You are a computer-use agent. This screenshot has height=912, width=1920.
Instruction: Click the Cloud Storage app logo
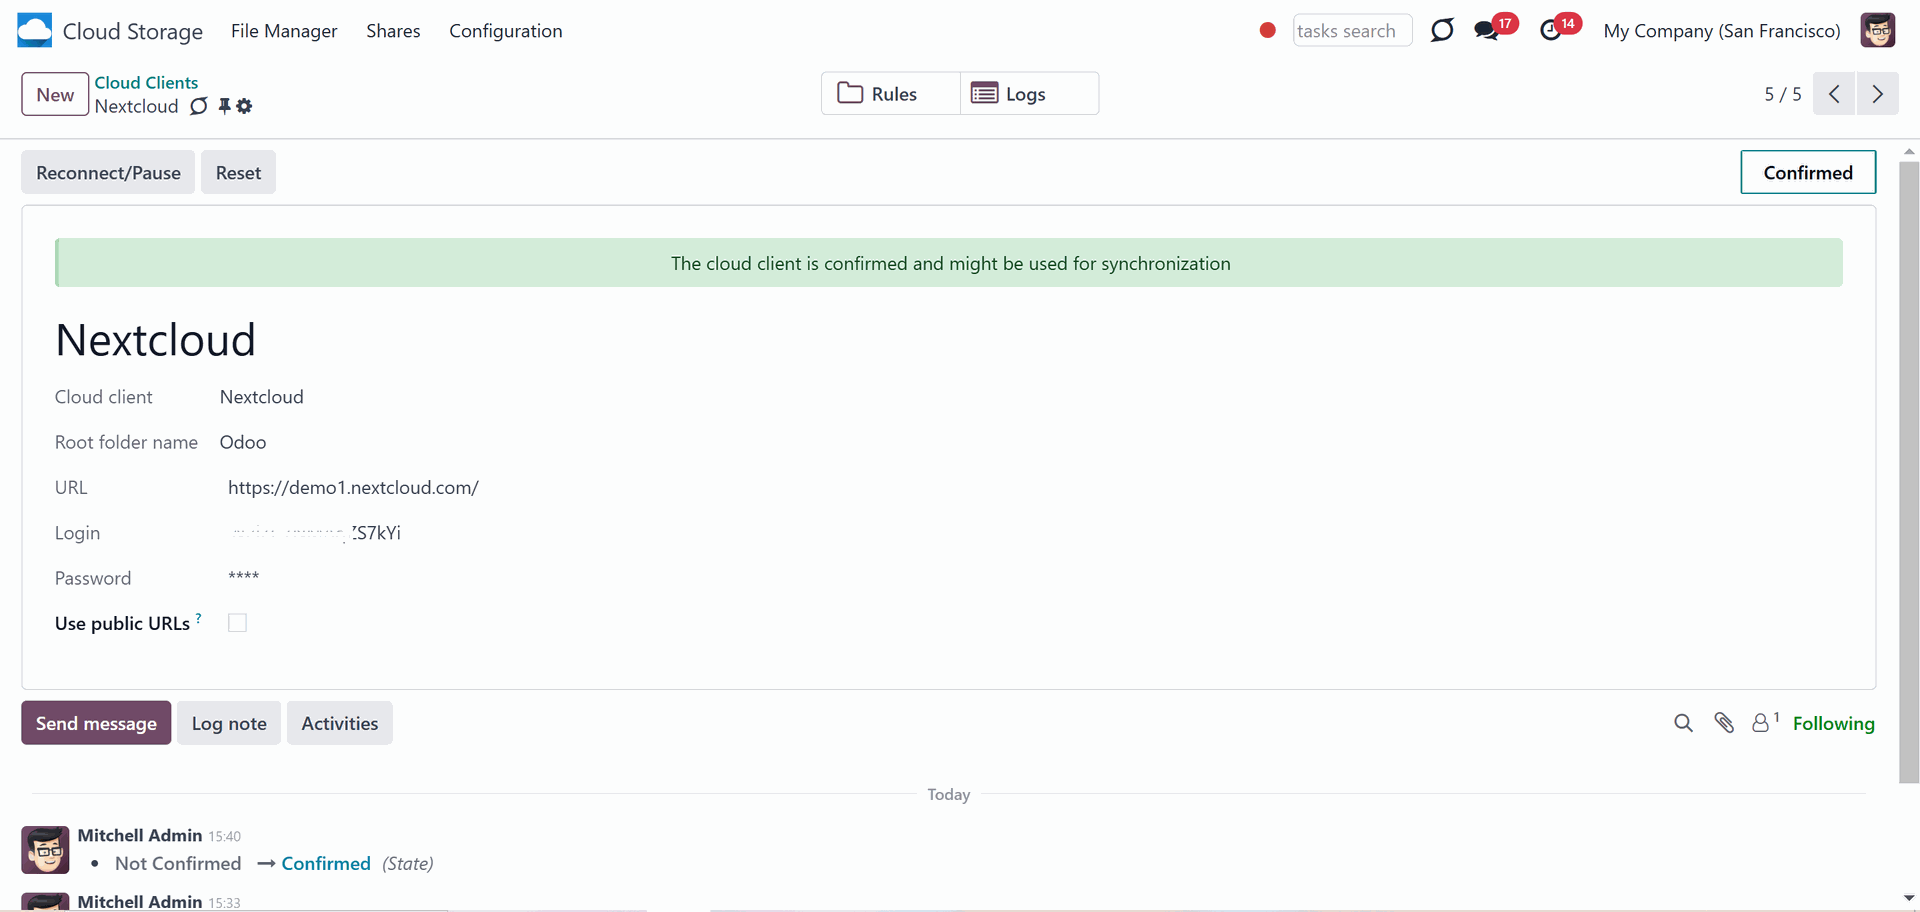pyautogui.click(x=34, y=30)
